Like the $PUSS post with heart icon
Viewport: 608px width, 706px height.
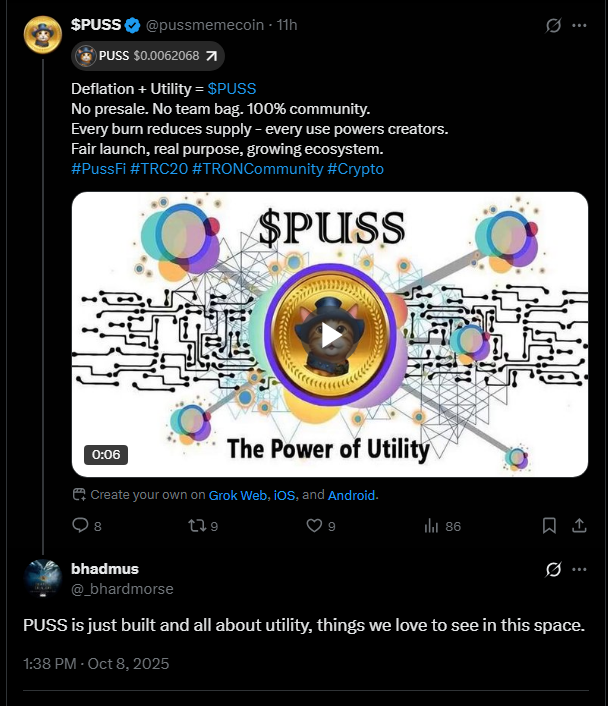(x=315, y=525)
